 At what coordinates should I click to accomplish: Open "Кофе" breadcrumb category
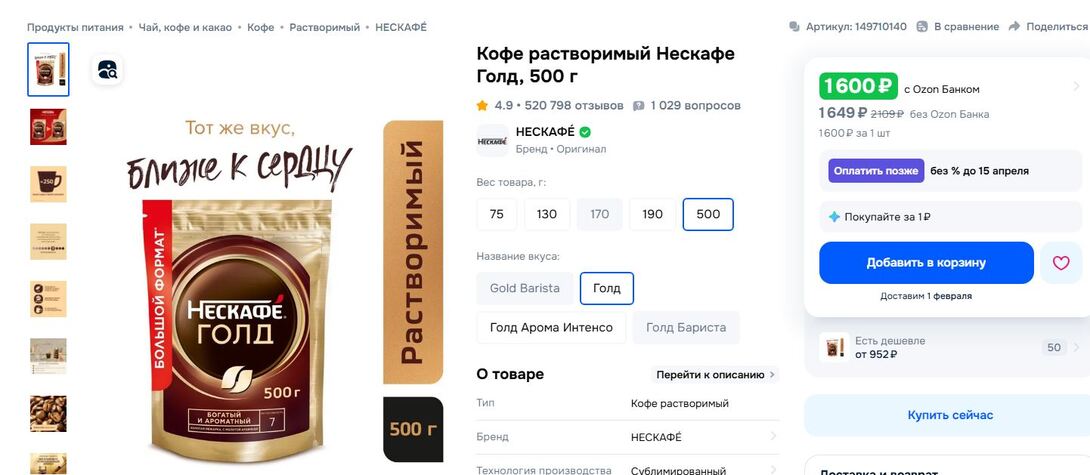coord(261,27)
